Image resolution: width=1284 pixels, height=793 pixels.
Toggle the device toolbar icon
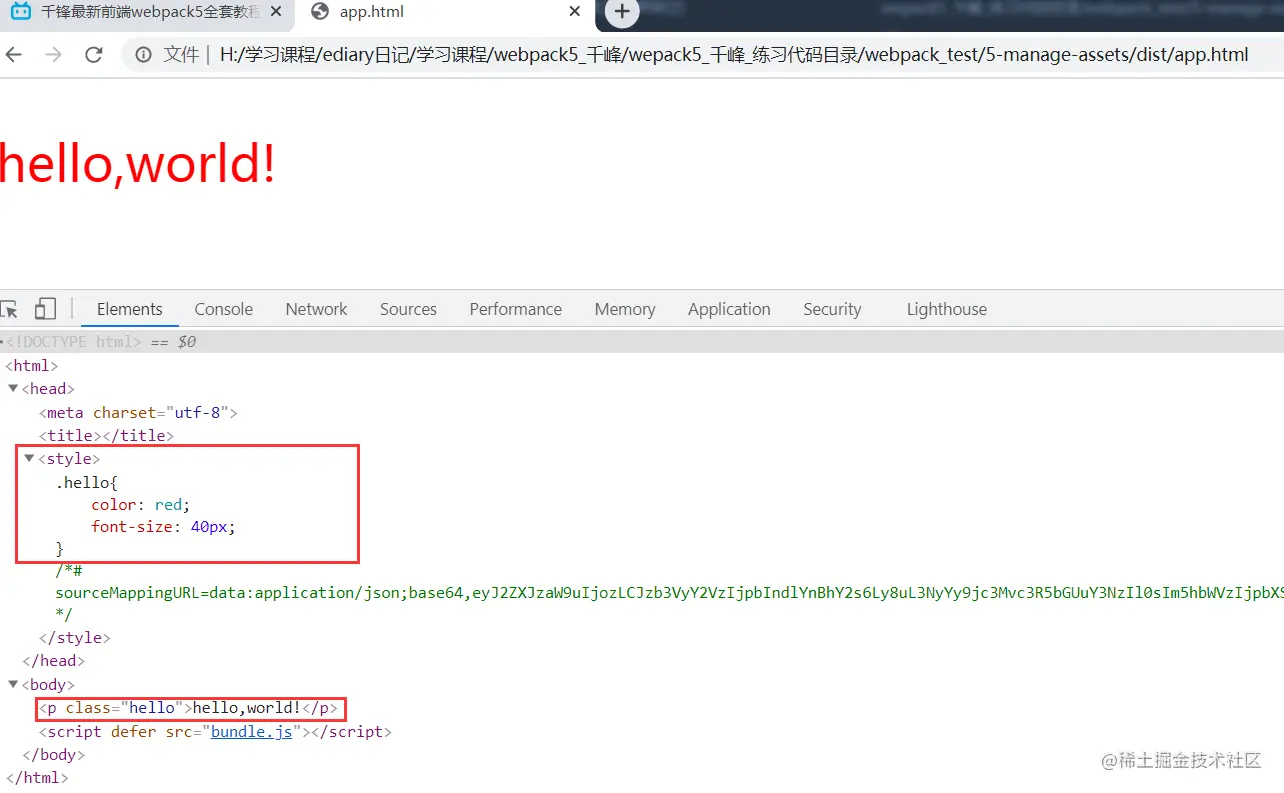(45, 309)
